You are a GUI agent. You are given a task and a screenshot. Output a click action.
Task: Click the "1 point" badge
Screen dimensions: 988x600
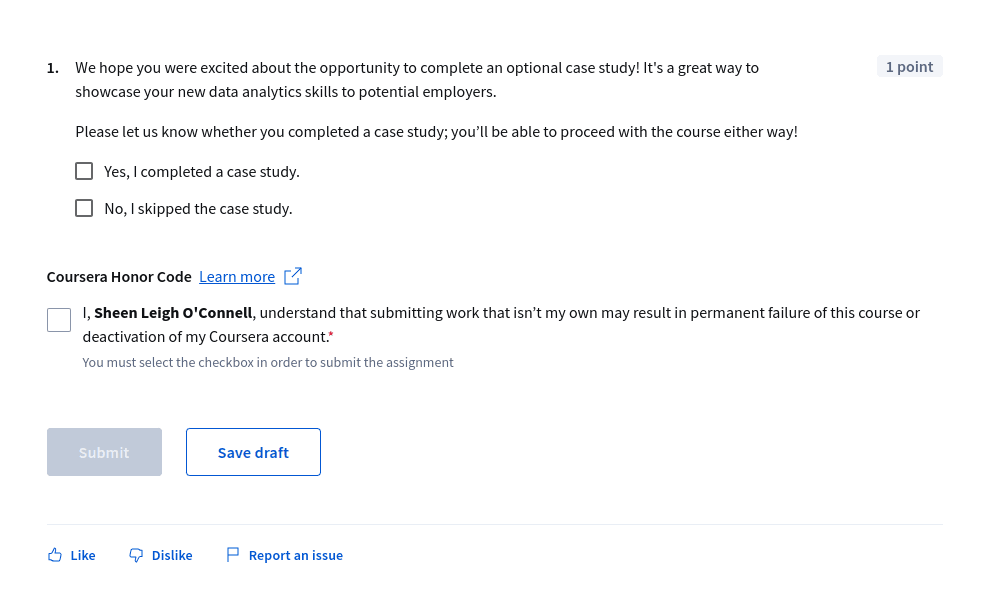coord(909,66)
